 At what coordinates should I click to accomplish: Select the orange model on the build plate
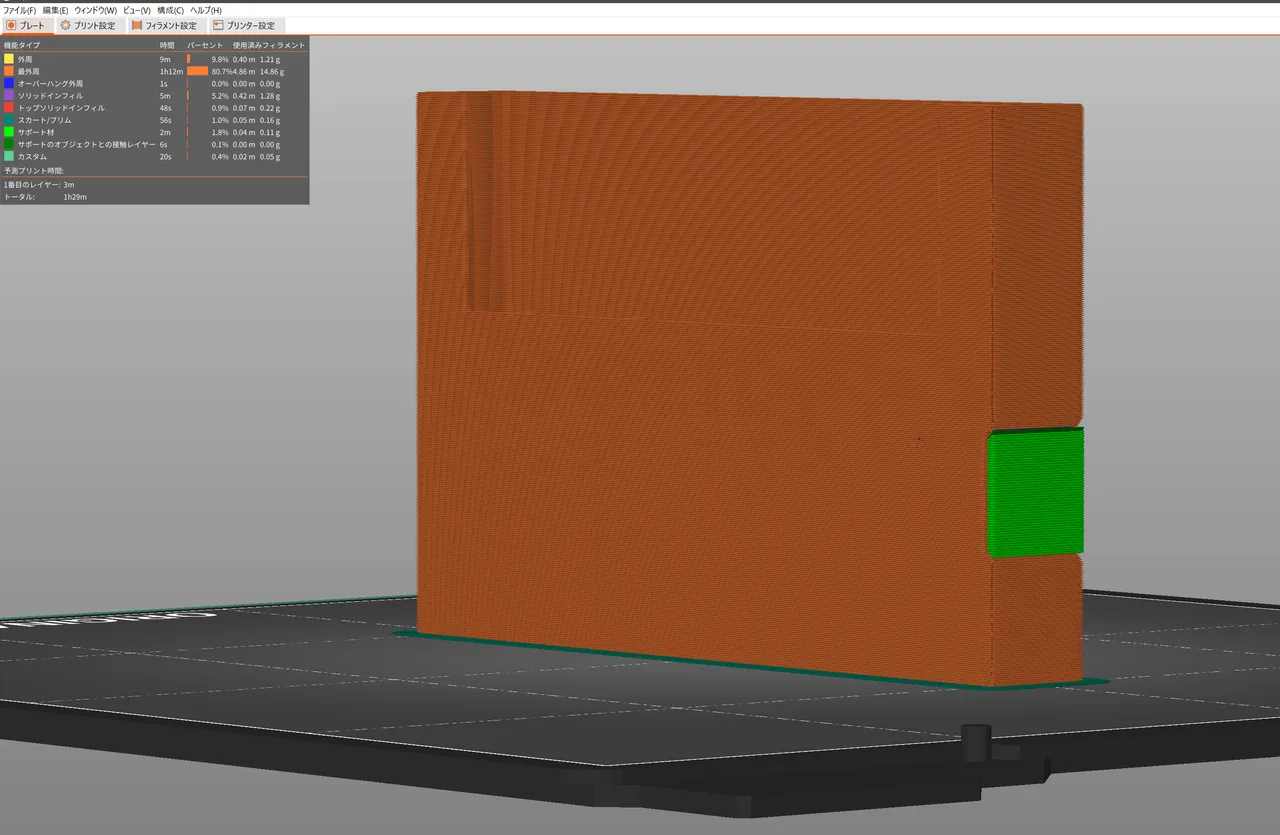700,380
